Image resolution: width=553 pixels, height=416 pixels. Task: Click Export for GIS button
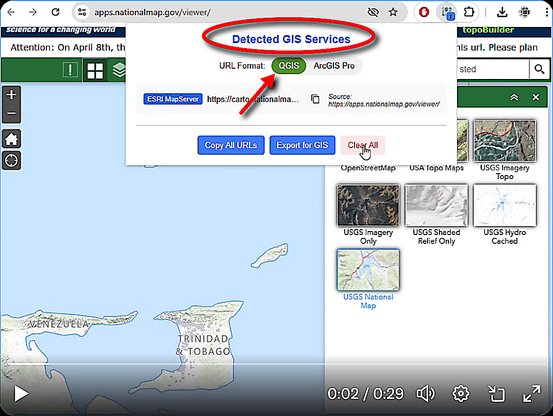click(302, 145)
